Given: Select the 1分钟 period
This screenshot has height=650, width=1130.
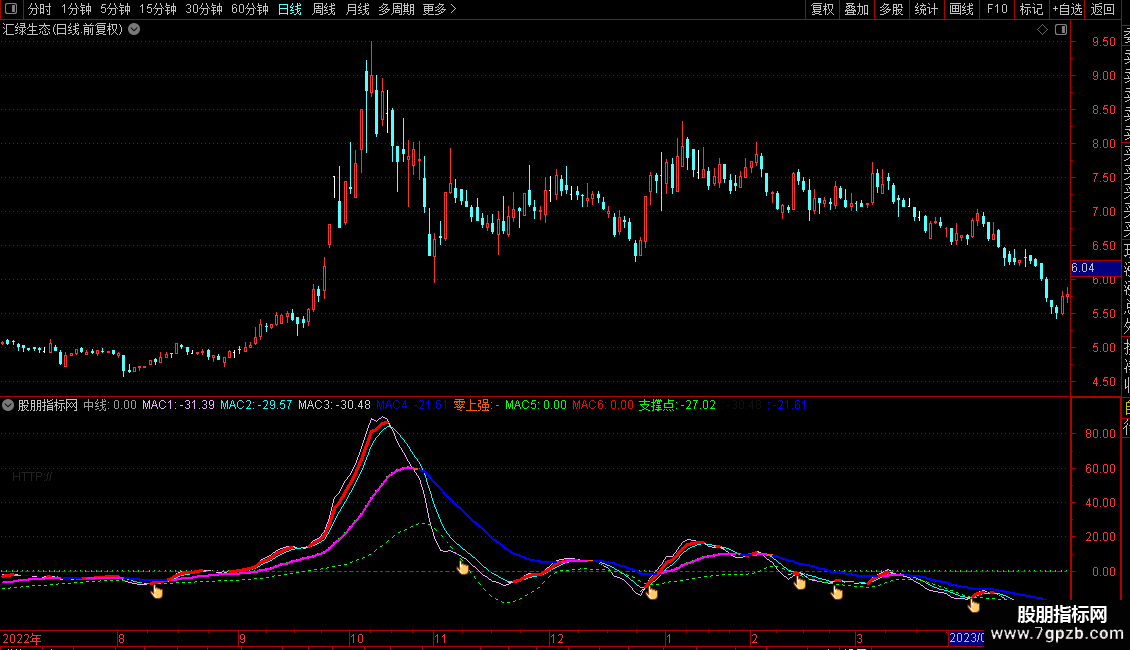Looking at the screenshot, I should 76,9.
